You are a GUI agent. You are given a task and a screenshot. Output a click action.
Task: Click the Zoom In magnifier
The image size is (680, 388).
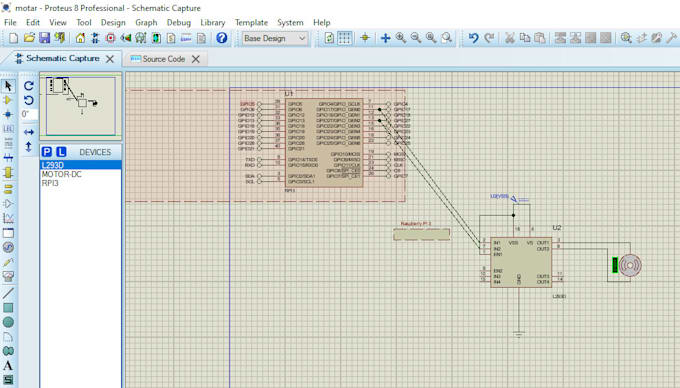point(400,38)
